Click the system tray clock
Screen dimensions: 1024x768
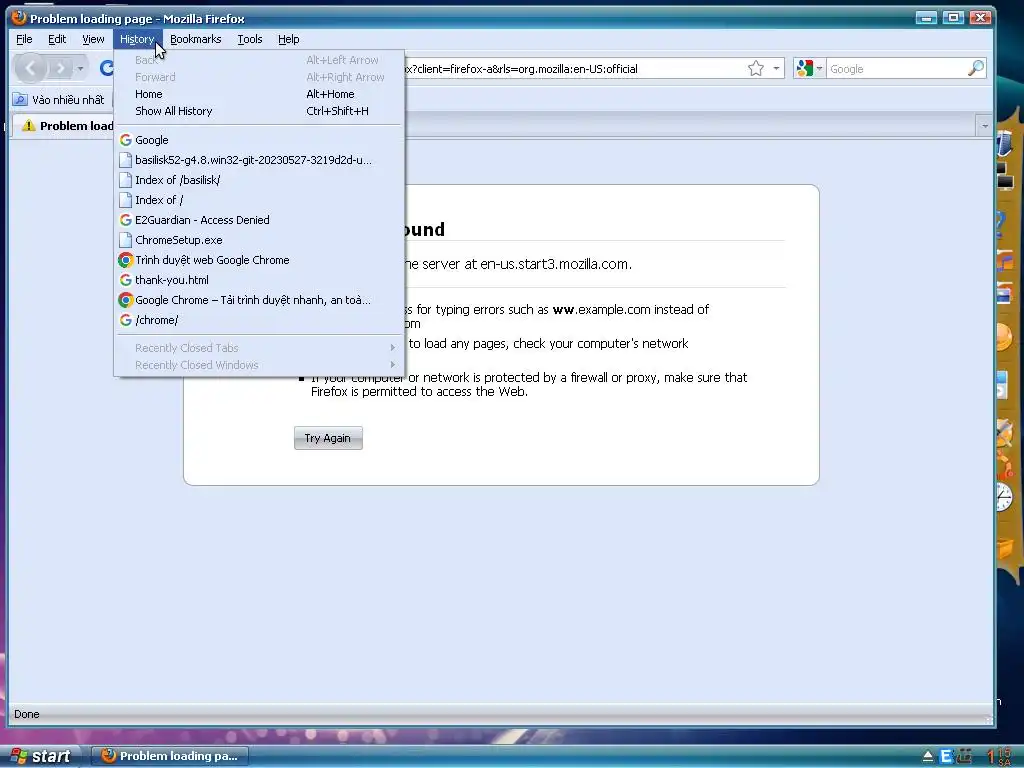999,757
